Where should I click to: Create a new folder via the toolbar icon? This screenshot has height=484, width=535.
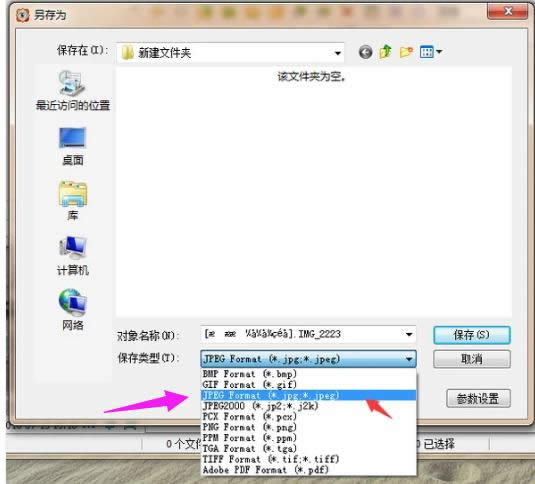[406, 52]
